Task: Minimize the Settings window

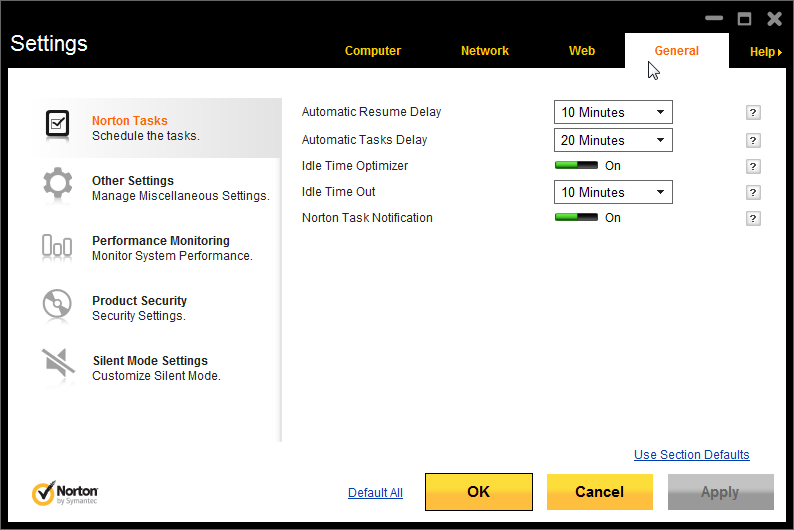Action: [714, 18]
